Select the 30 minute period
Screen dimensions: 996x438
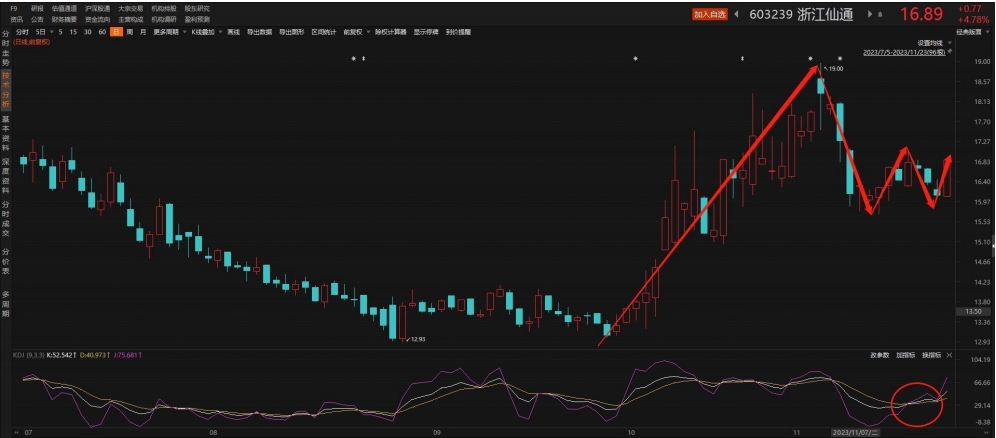click(88, 32)
